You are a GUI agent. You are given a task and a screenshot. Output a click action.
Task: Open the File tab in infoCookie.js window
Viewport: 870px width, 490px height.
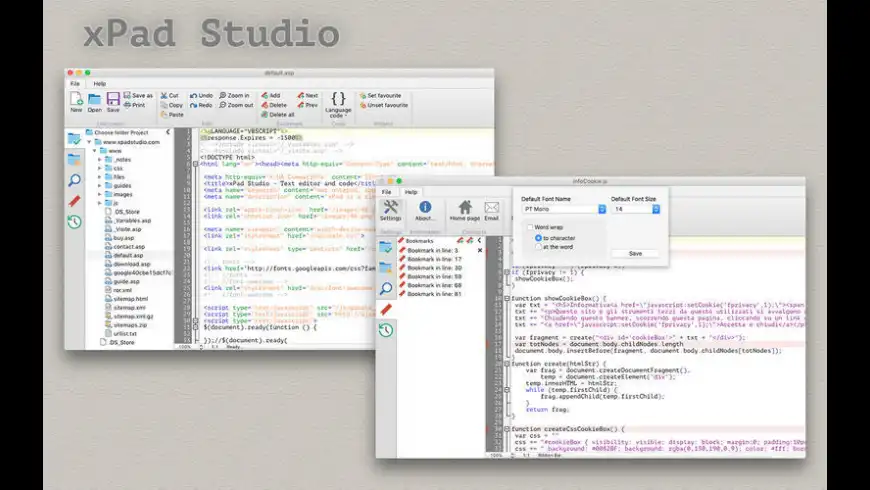[386, 192]
